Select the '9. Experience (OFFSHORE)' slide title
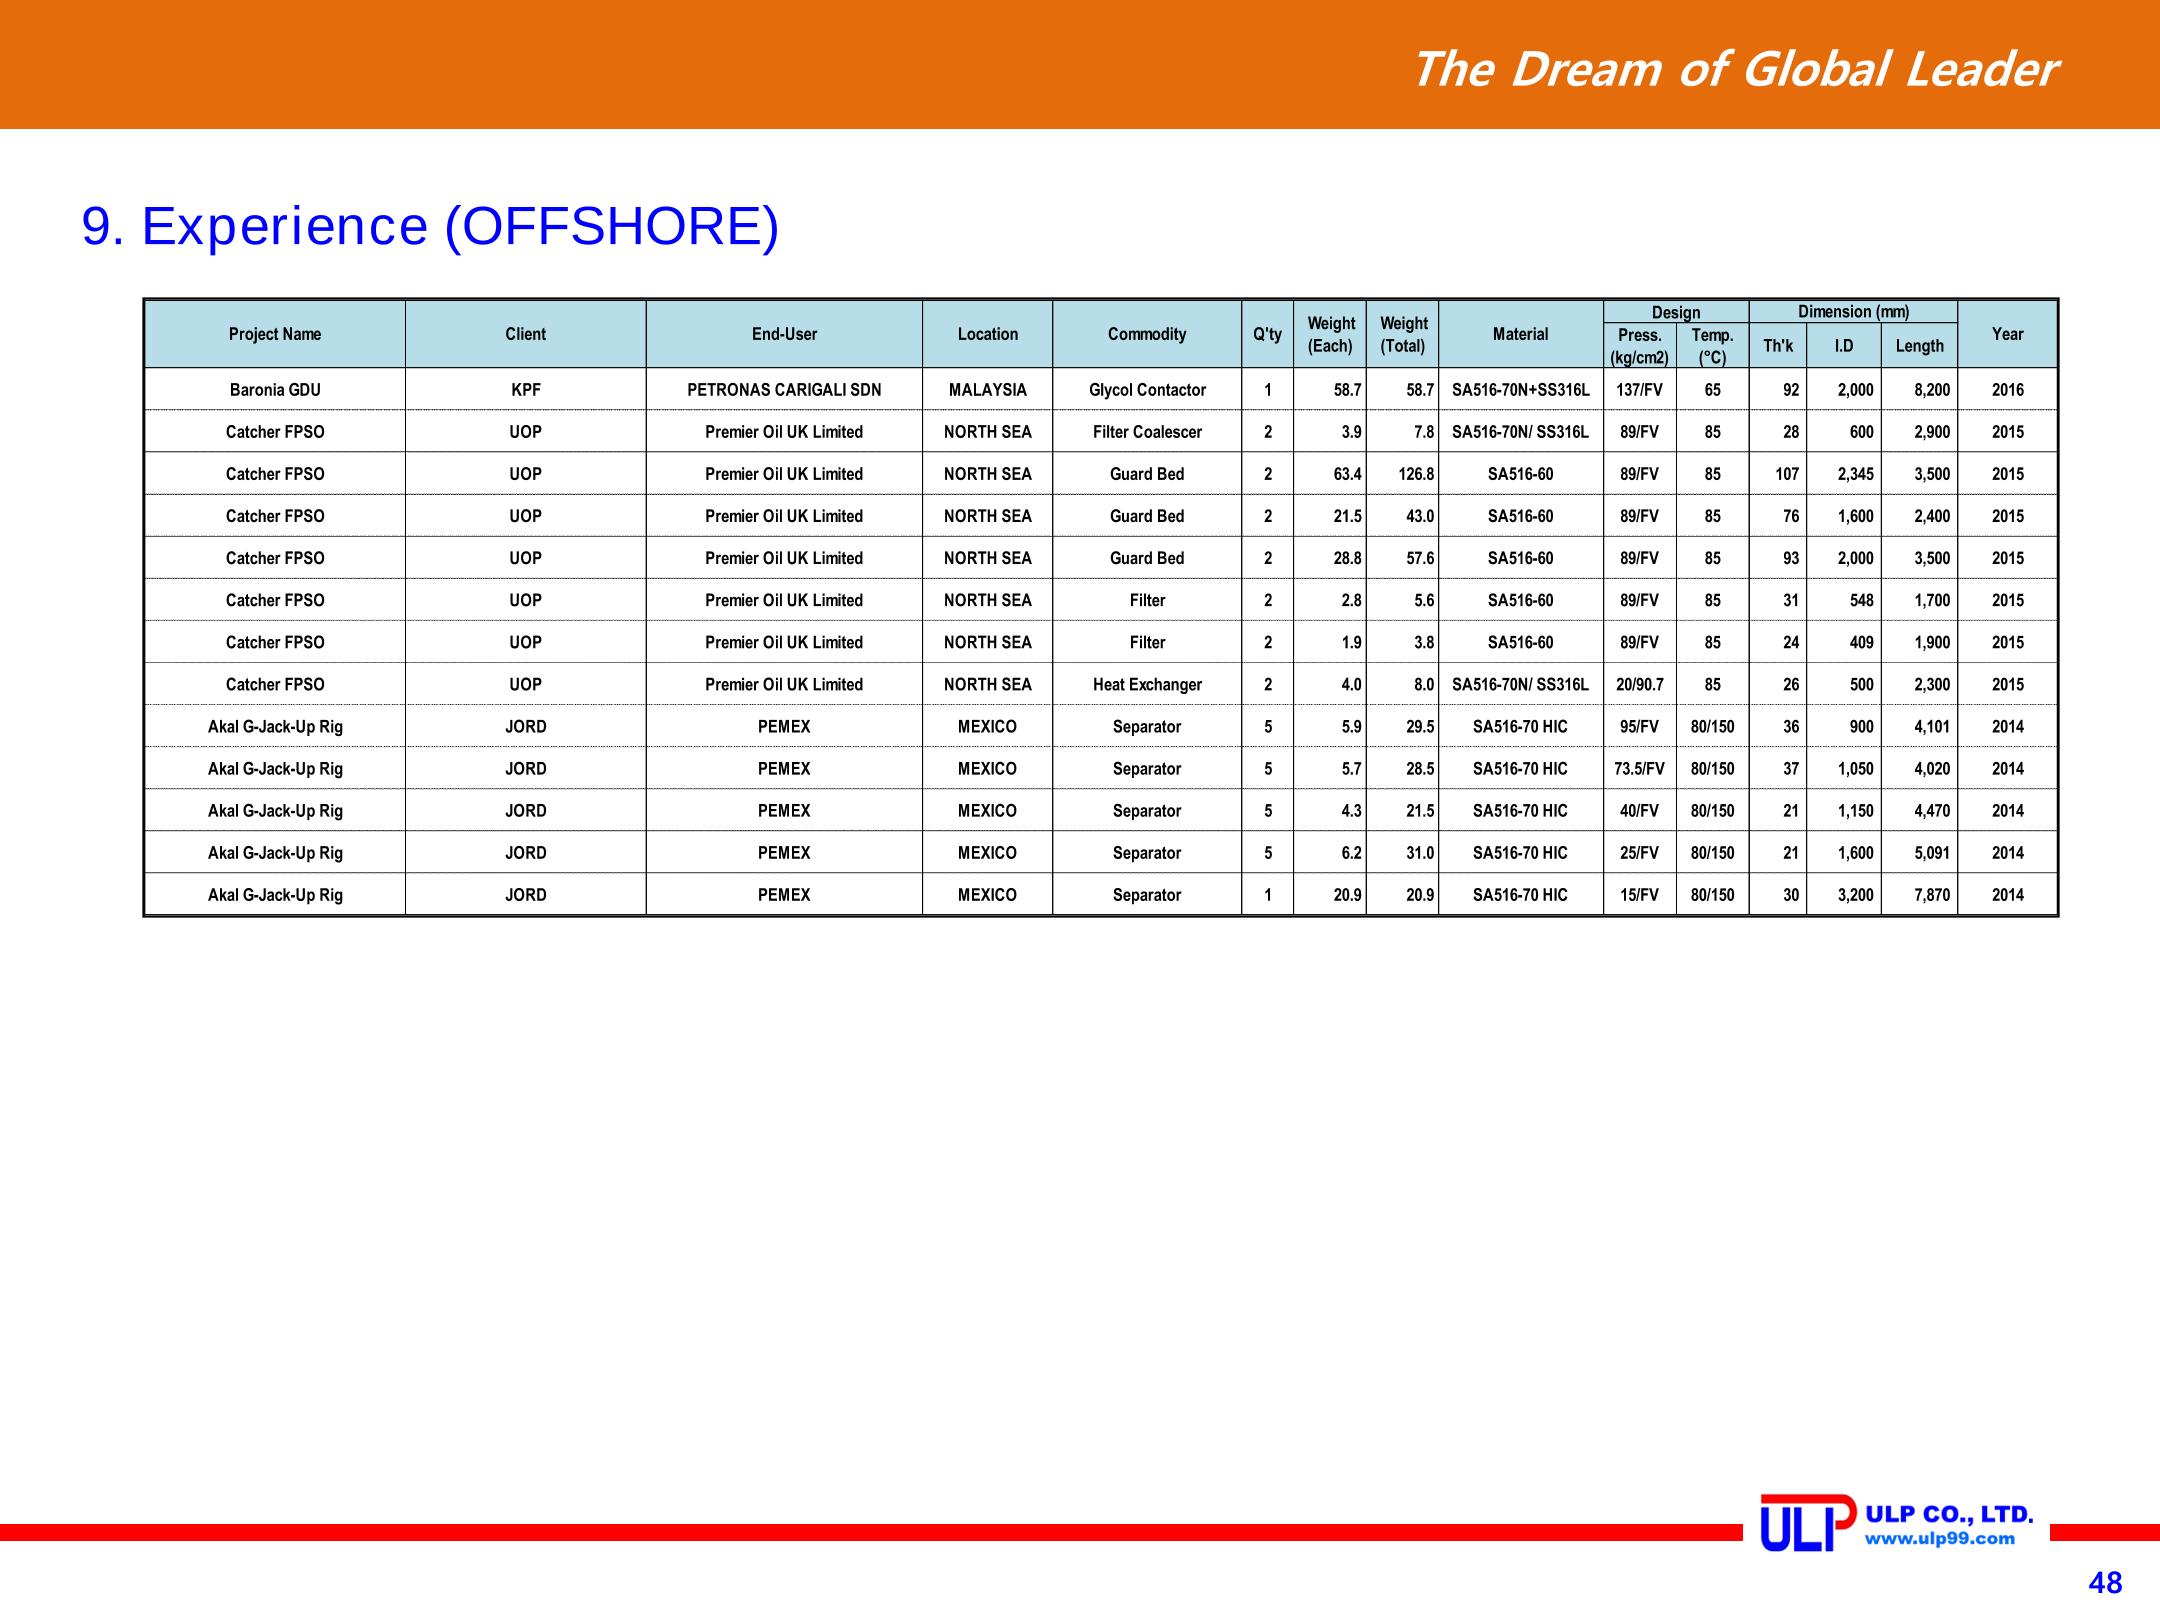The width and height of the screenshot is (2160, 1620). pos(430,226)
